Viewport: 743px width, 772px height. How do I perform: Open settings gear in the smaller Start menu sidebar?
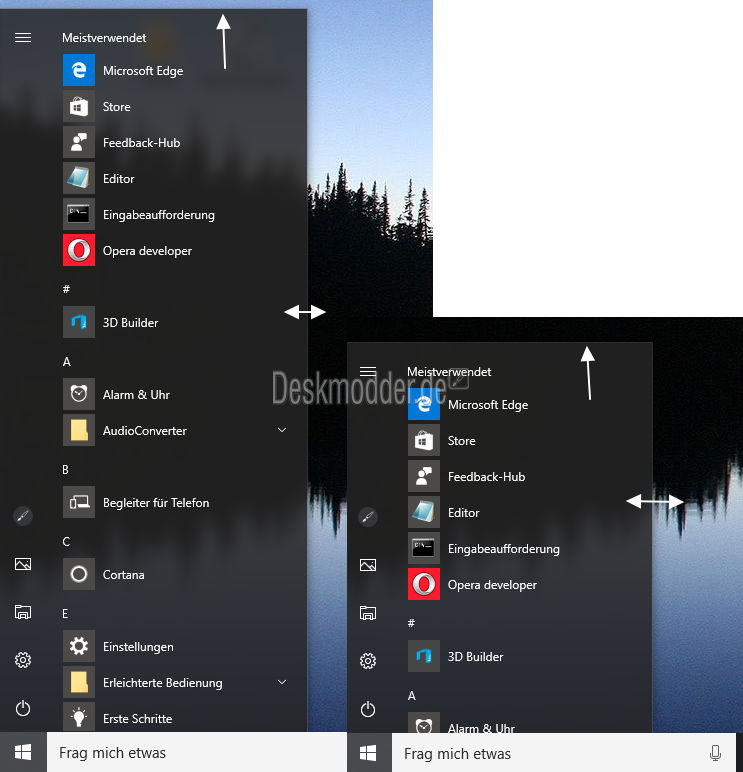pyautogui.click(x=368, y=661)
